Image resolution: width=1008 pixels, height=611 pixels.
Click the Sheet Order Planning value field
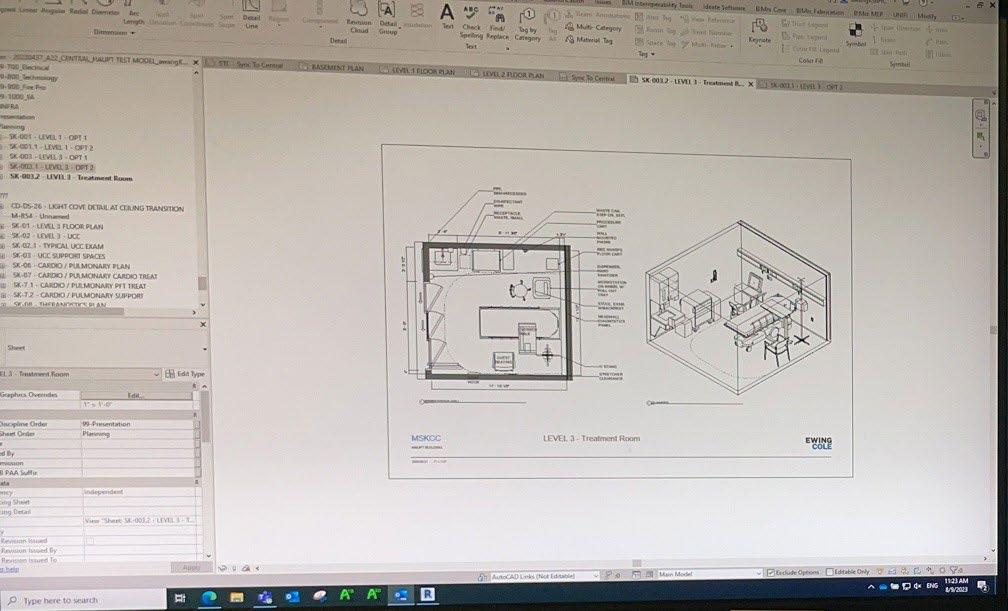click(138, 434)
